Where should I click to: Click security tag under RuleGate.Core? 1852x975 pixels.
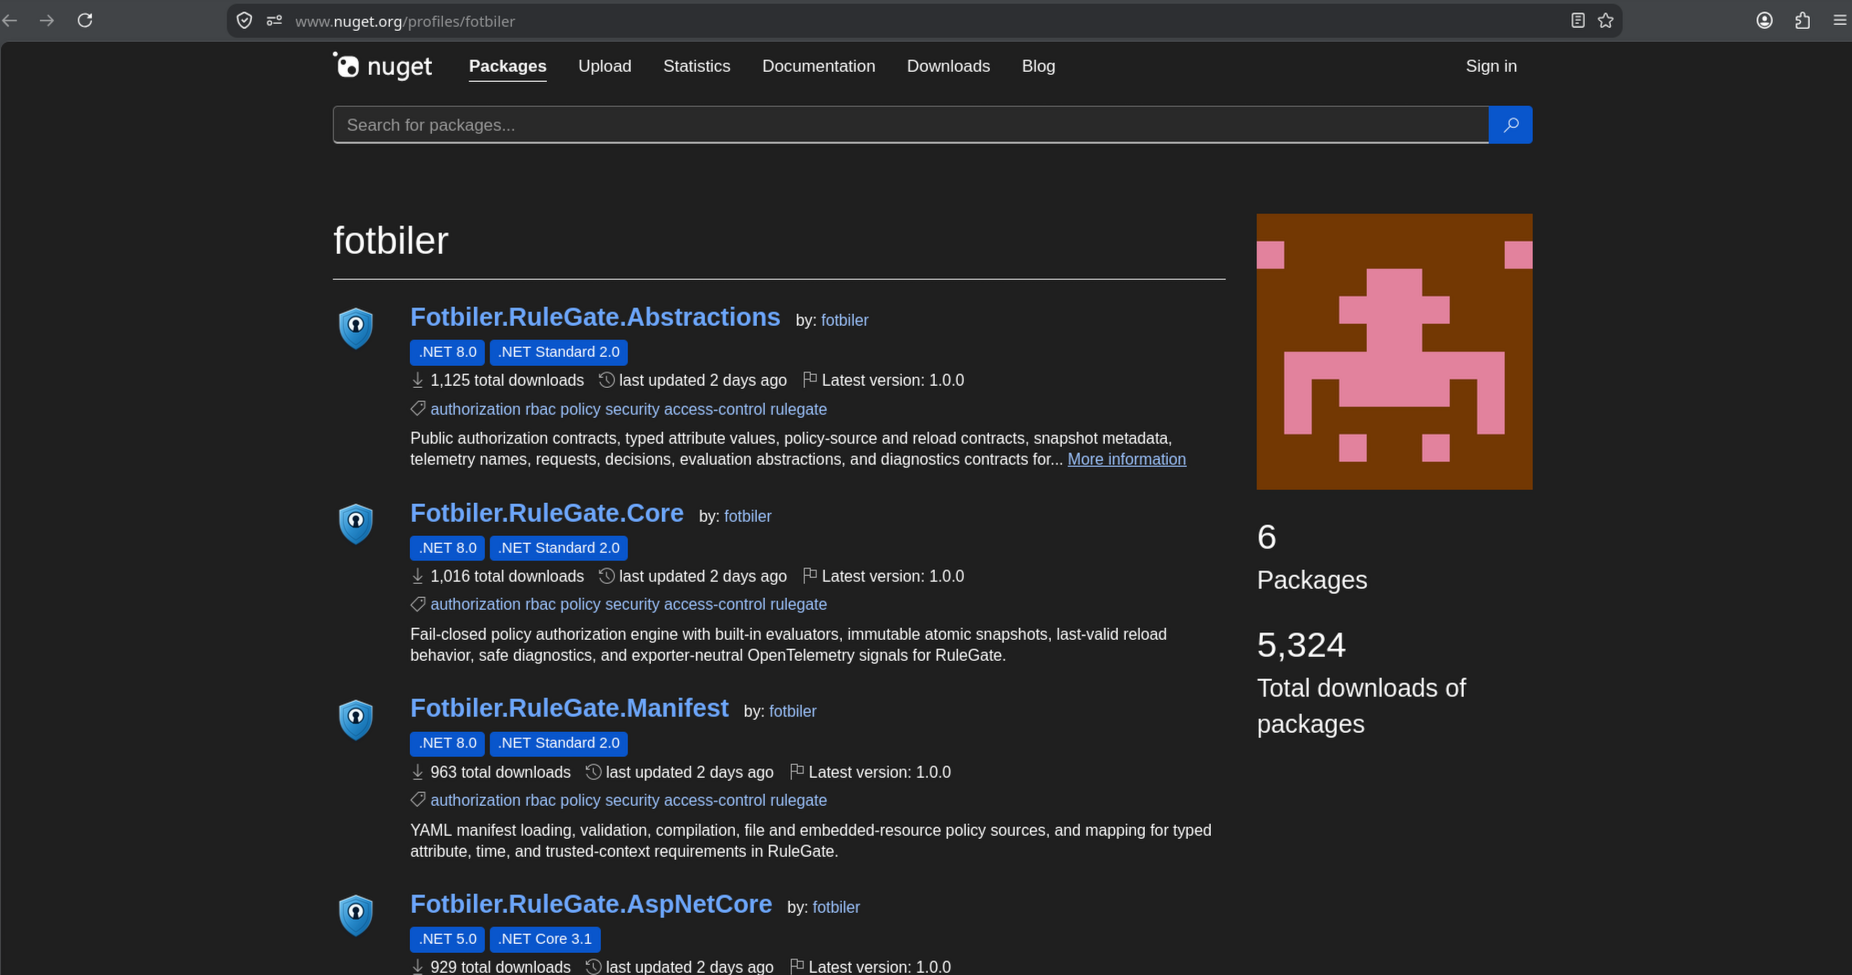(x=632, y=604)
